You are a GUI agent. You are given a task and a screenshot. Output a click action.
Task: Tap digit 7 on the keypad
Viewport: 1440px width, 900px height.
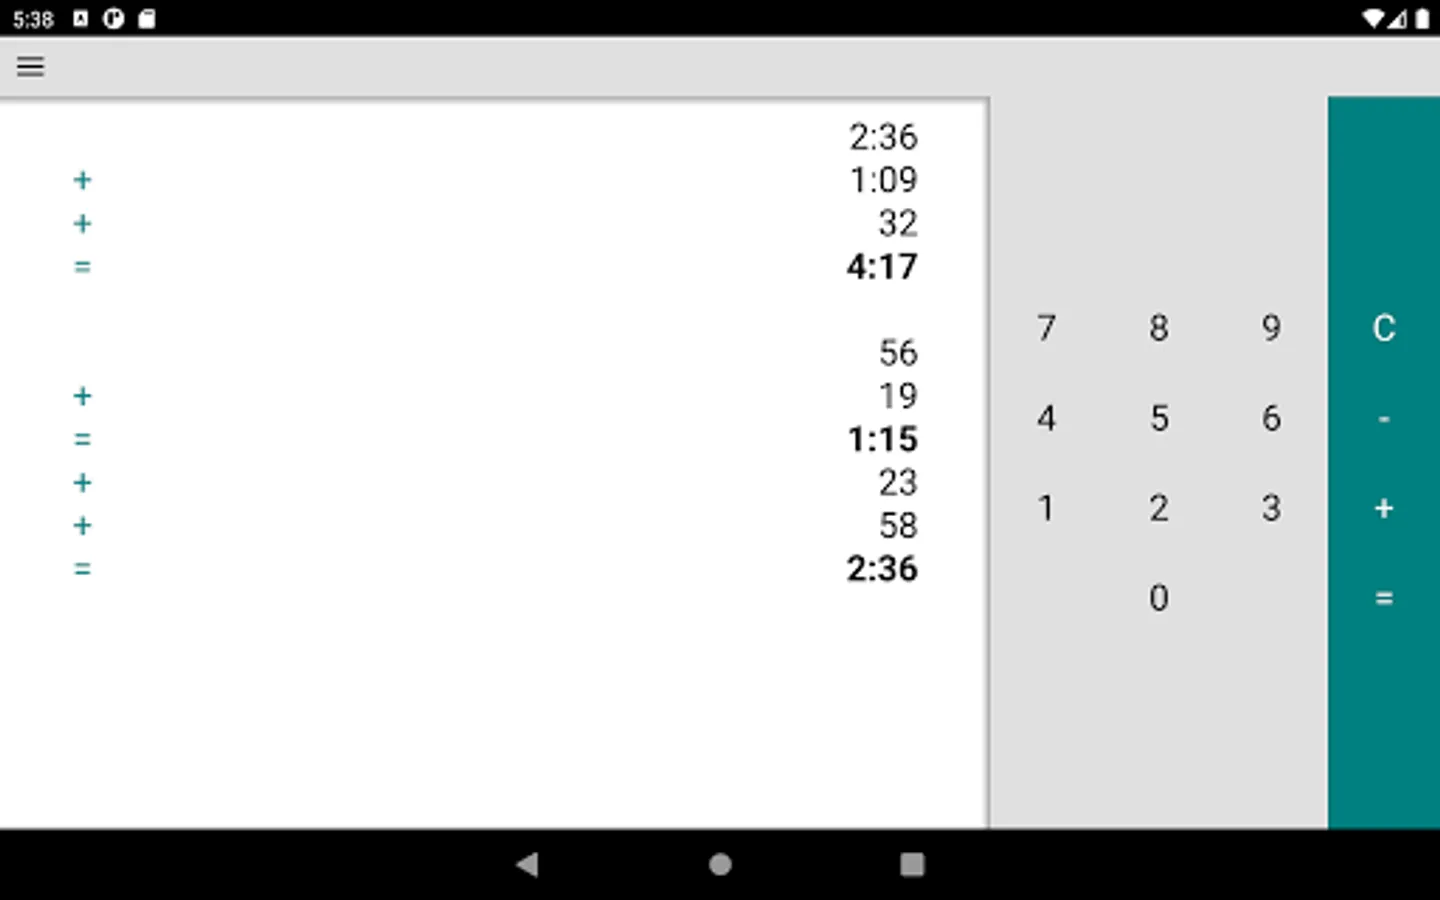pyautogui.click(x=1046, y=328)
